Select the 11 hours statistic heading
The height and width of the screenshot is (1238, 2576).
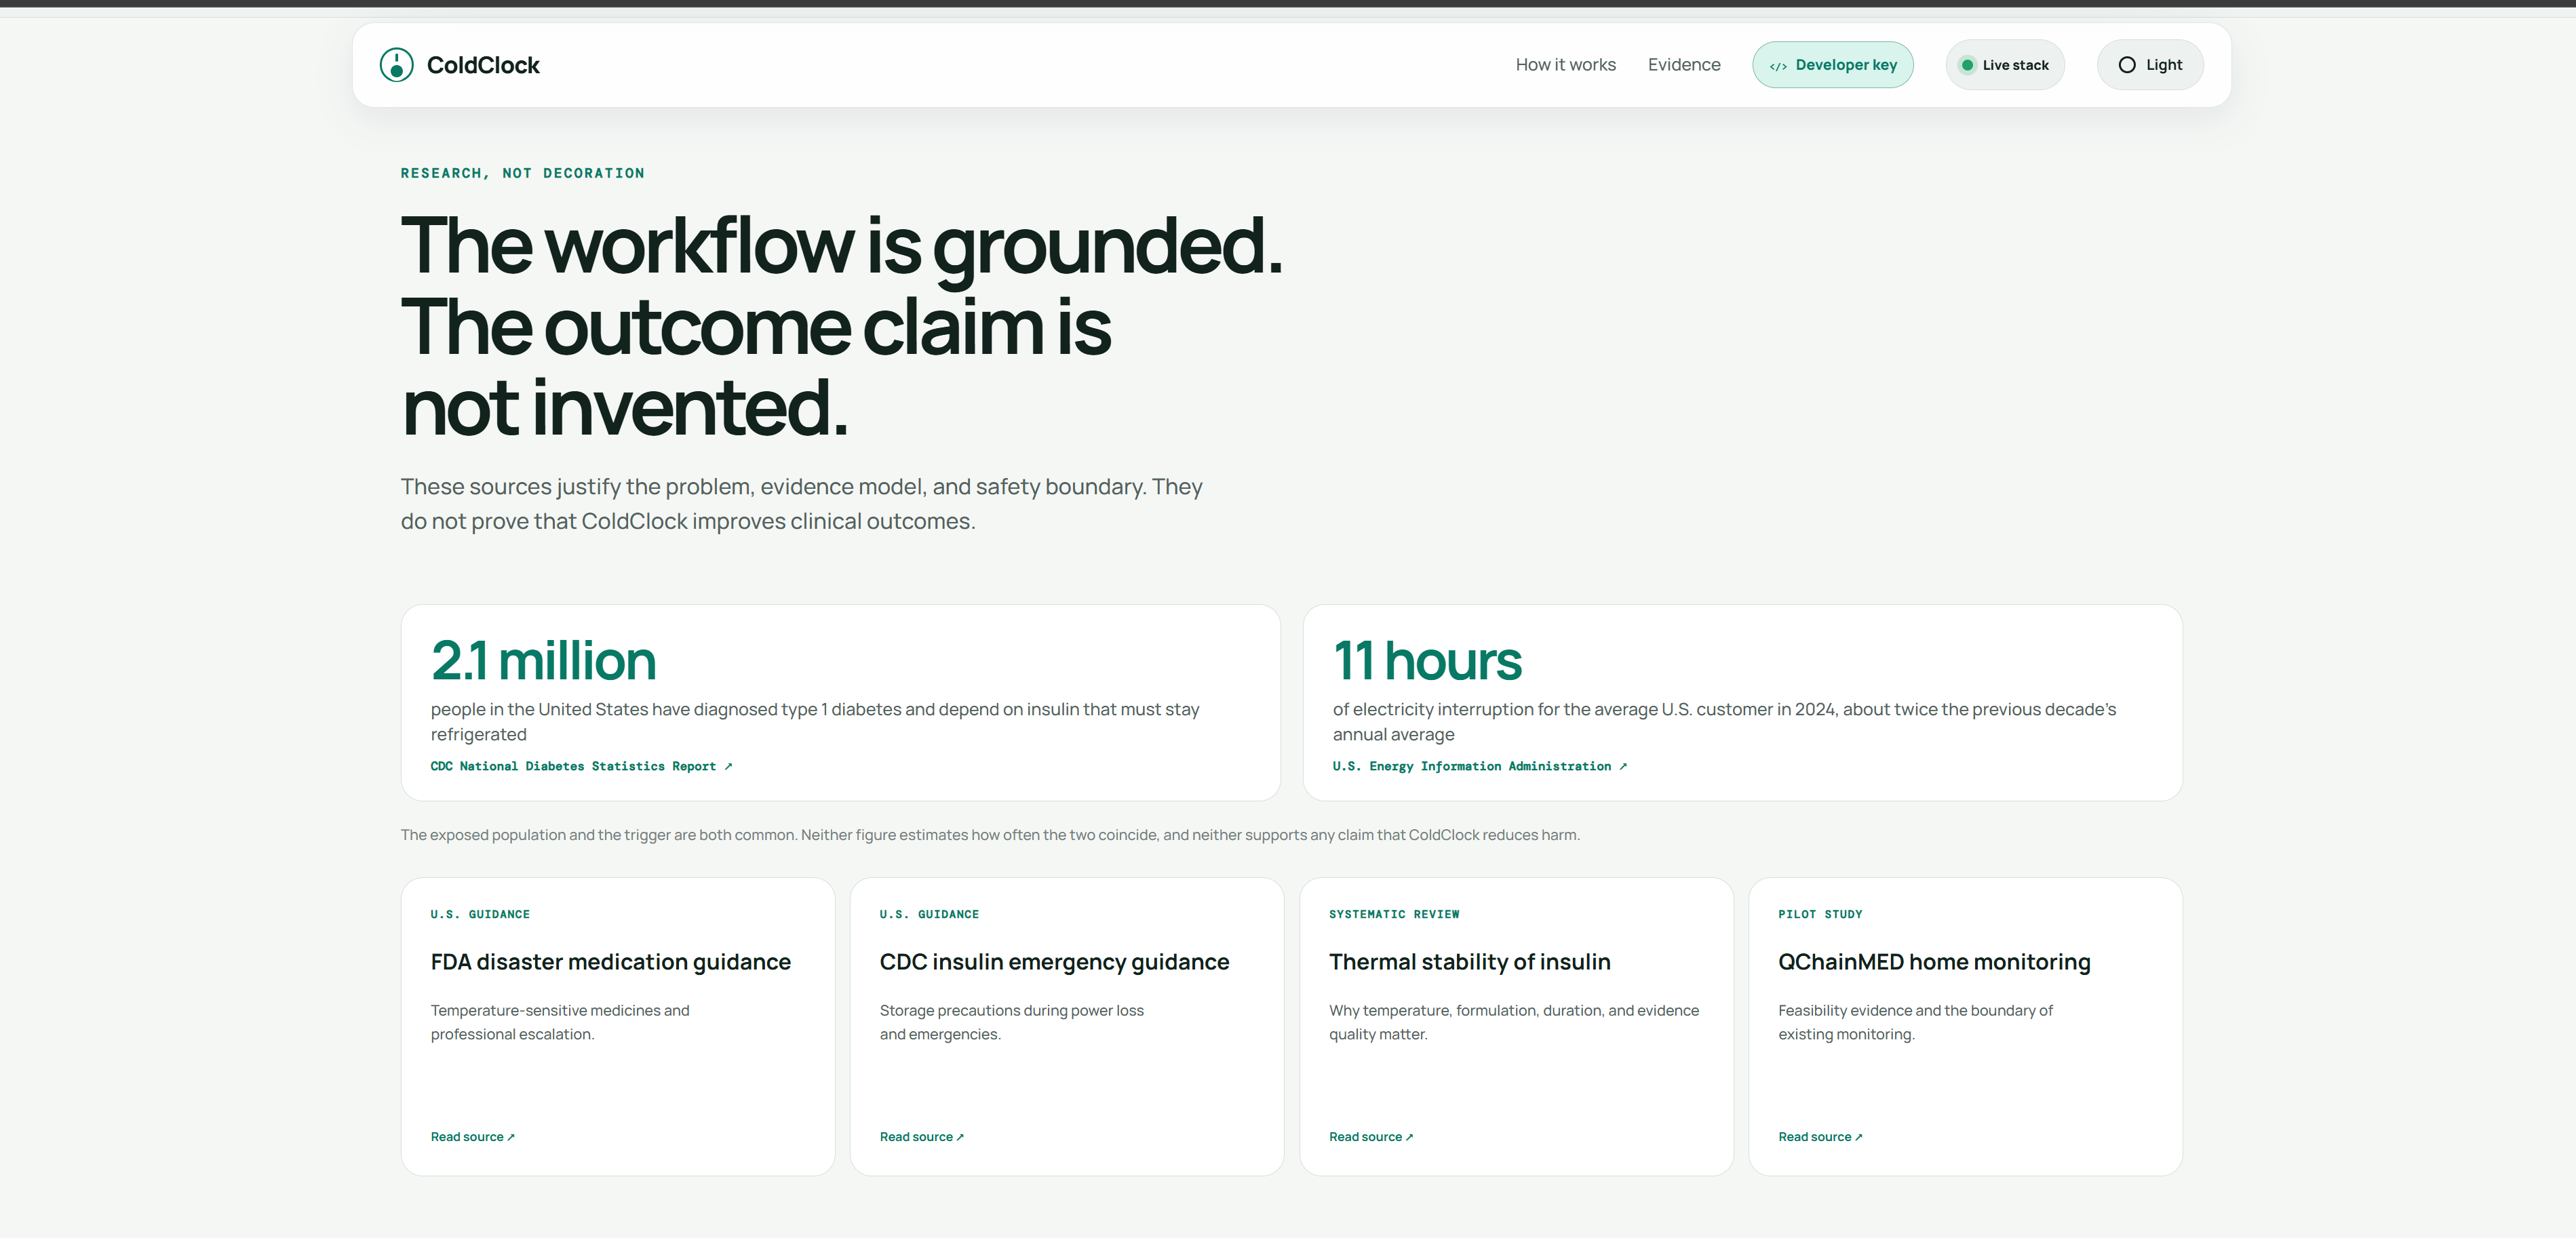(x=1427, y=660)
